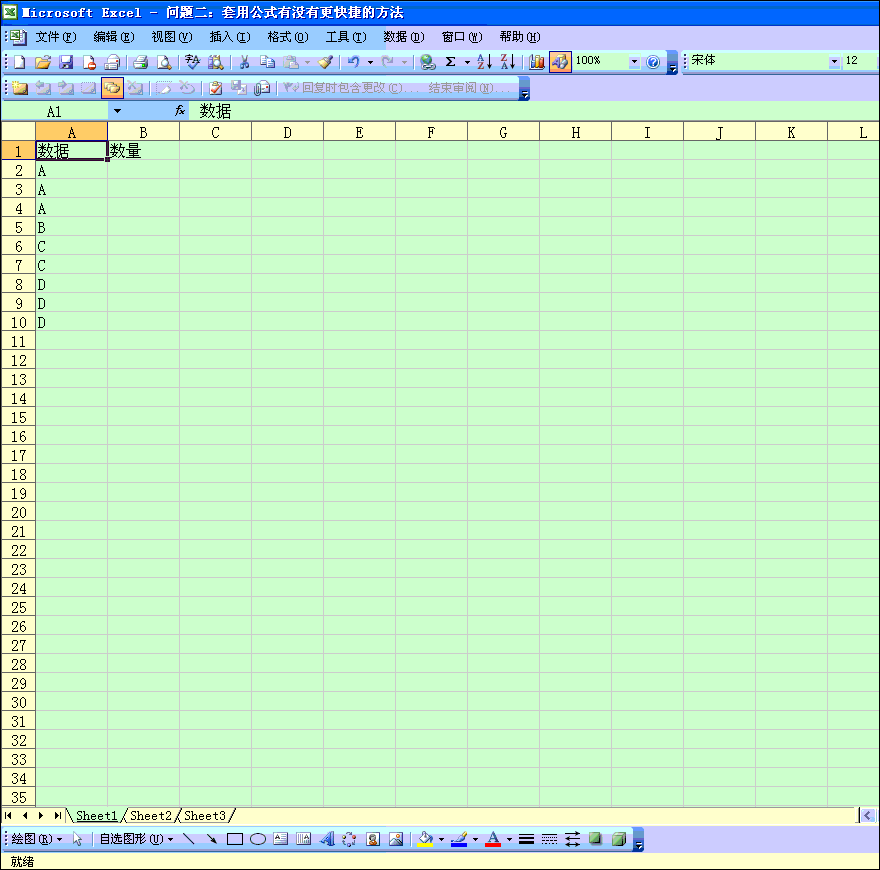Click the Format Painter brush icon
The image size is (880, 870).
point(325,62)
